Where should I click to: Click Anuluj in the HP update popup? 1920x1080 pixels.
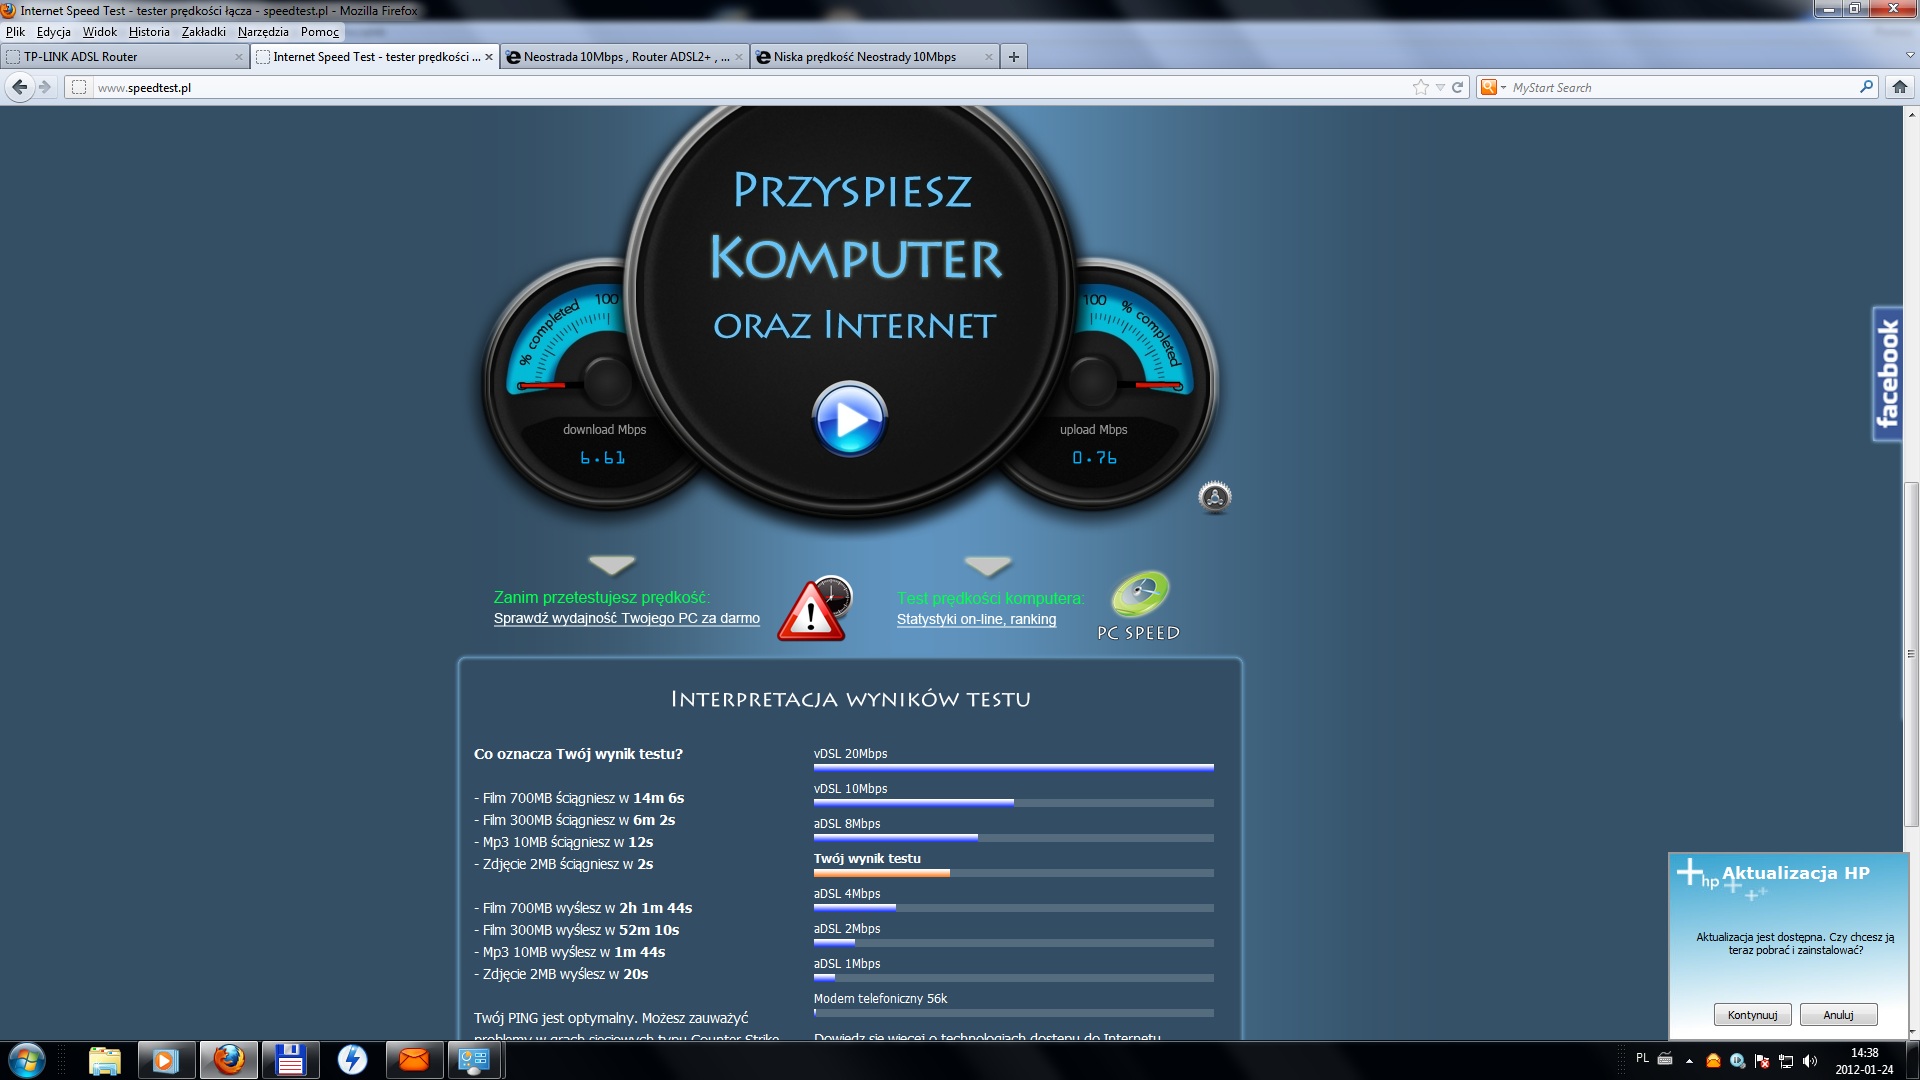tap(1838, 1015)
